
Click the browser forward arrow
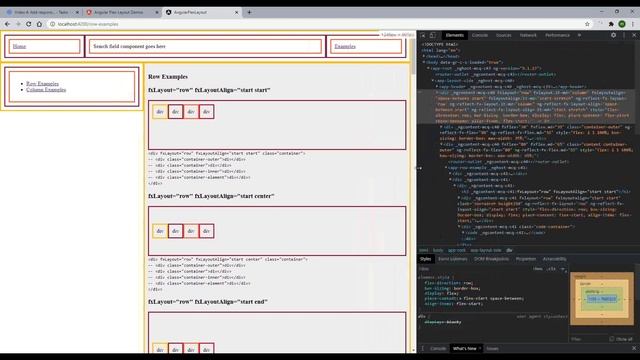(18, 24)
